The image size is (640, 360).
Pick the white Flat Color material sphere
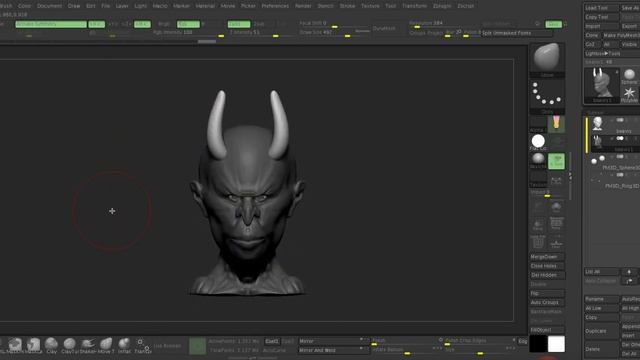click(538, 141)
